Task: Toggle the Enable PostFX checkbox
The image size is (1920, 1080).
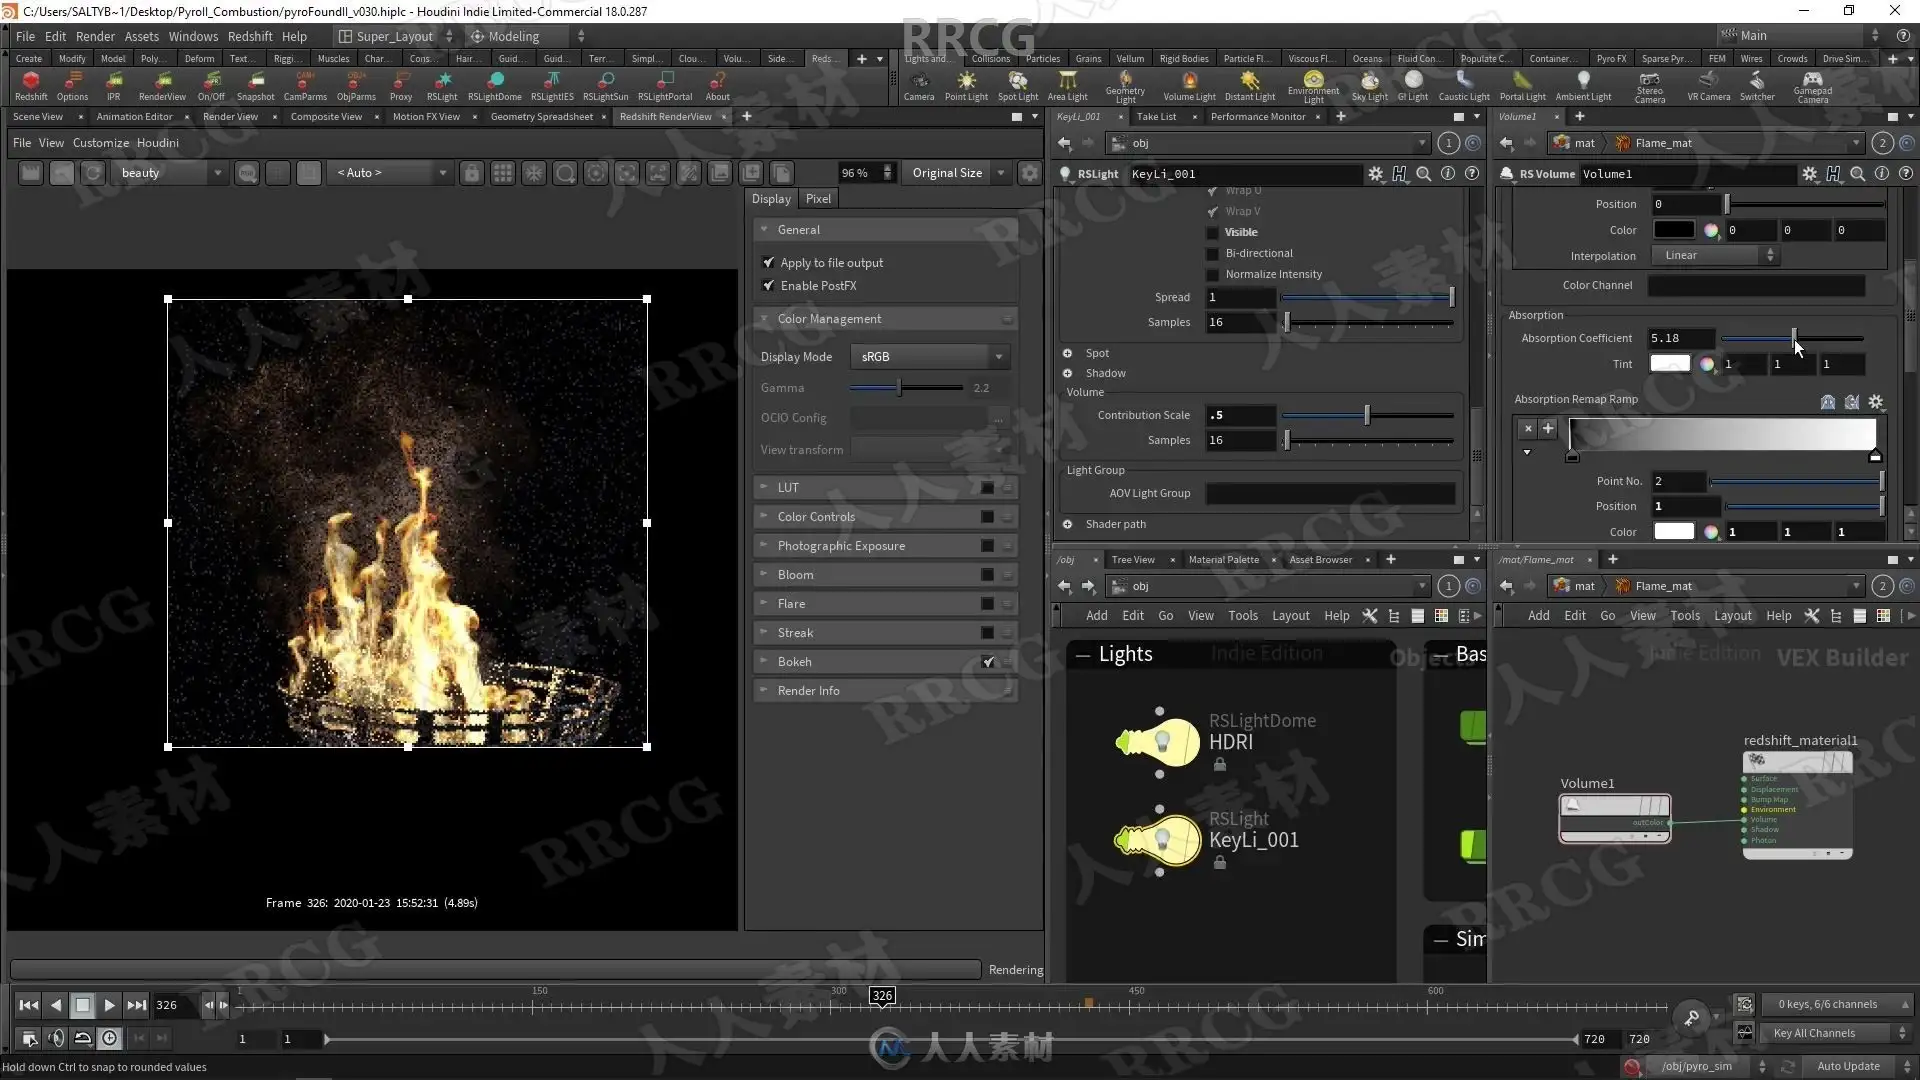Action: pos(768,285)
